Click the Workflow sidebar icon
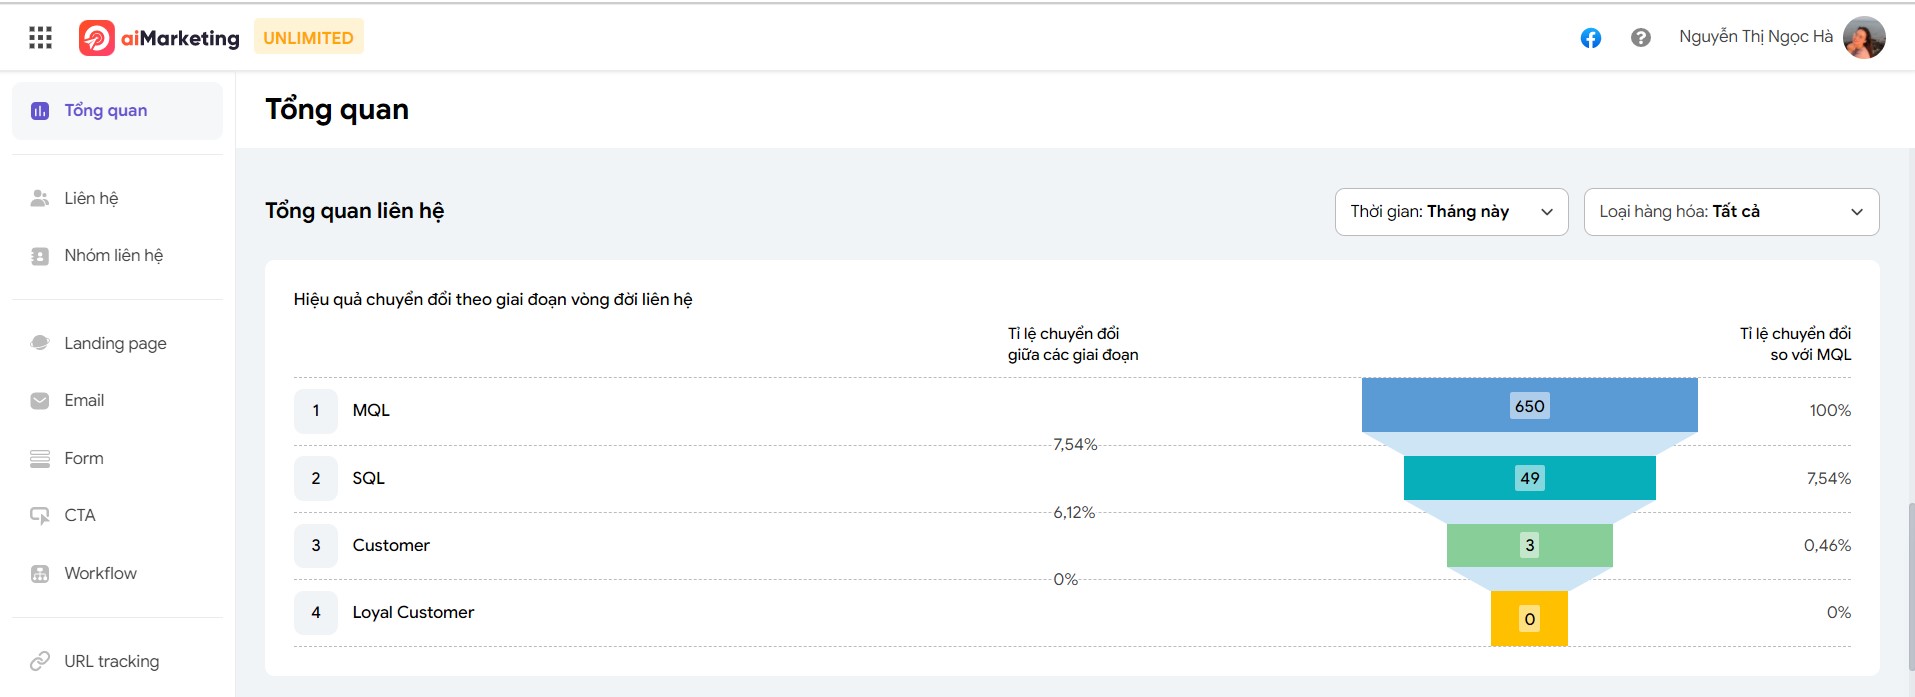Screen dimensions: 1915x697 click(x=40, y=574)
